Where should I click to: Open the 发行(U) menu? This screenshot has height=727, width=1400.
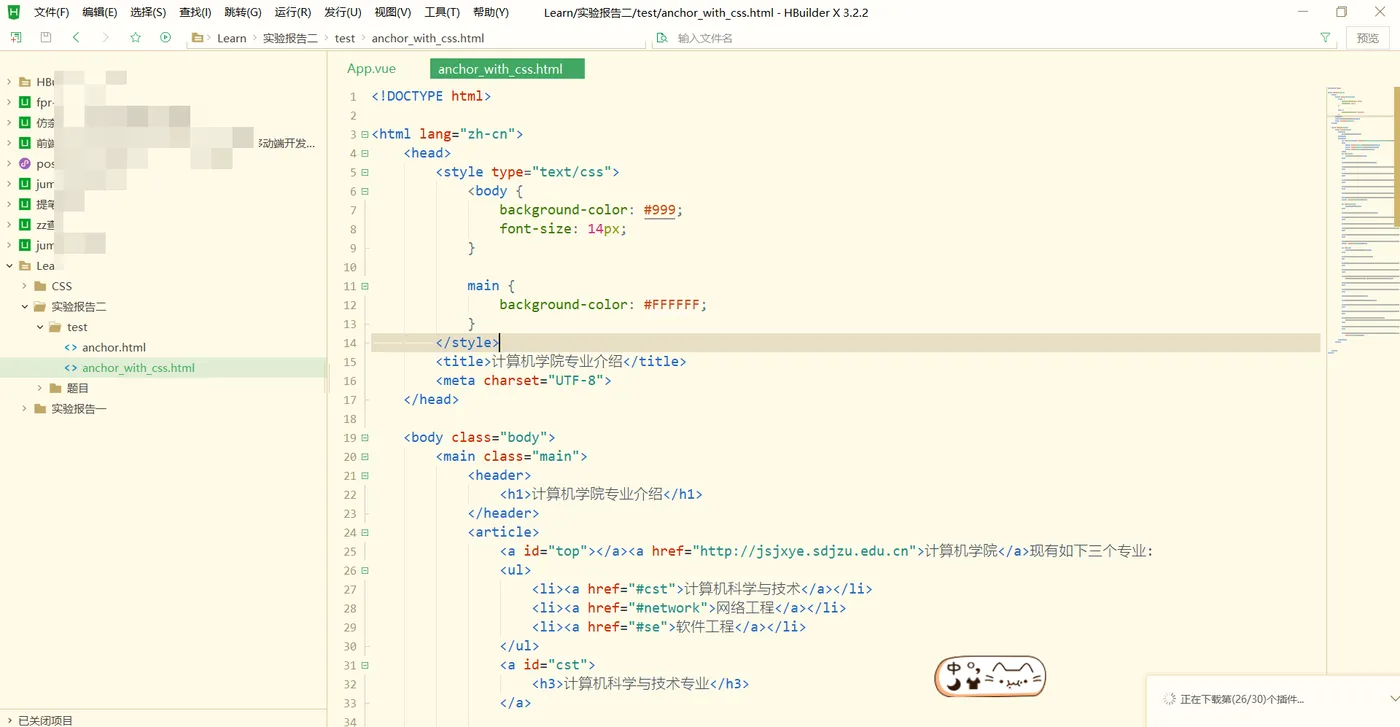point(342,12)
